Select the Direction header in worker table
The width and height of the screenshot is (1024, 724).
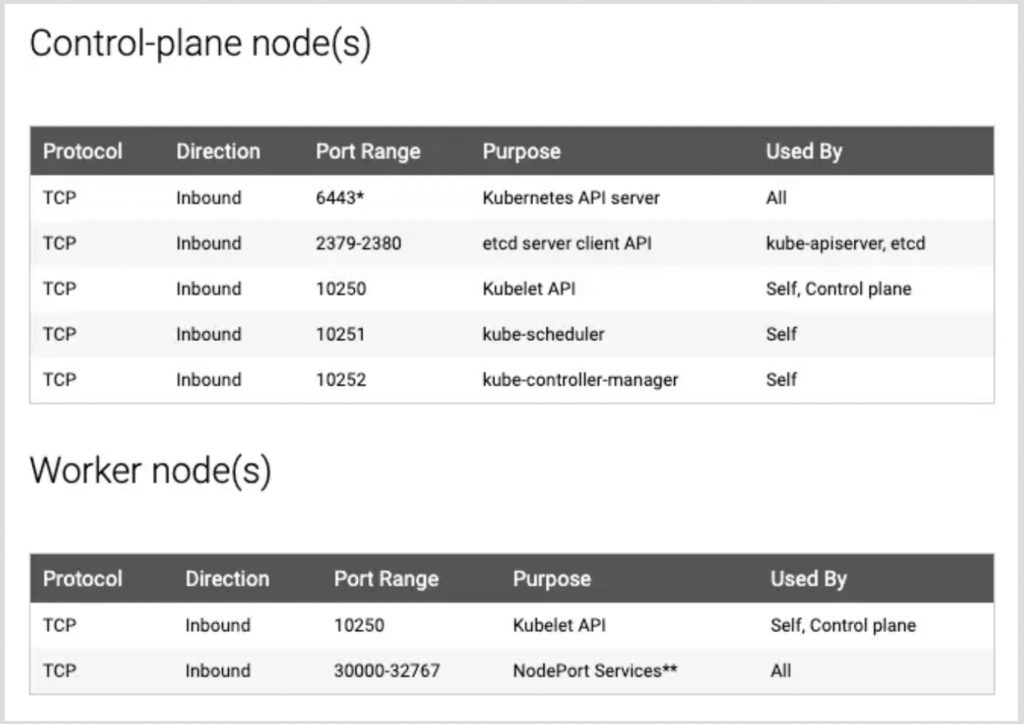tap(227, 579)
